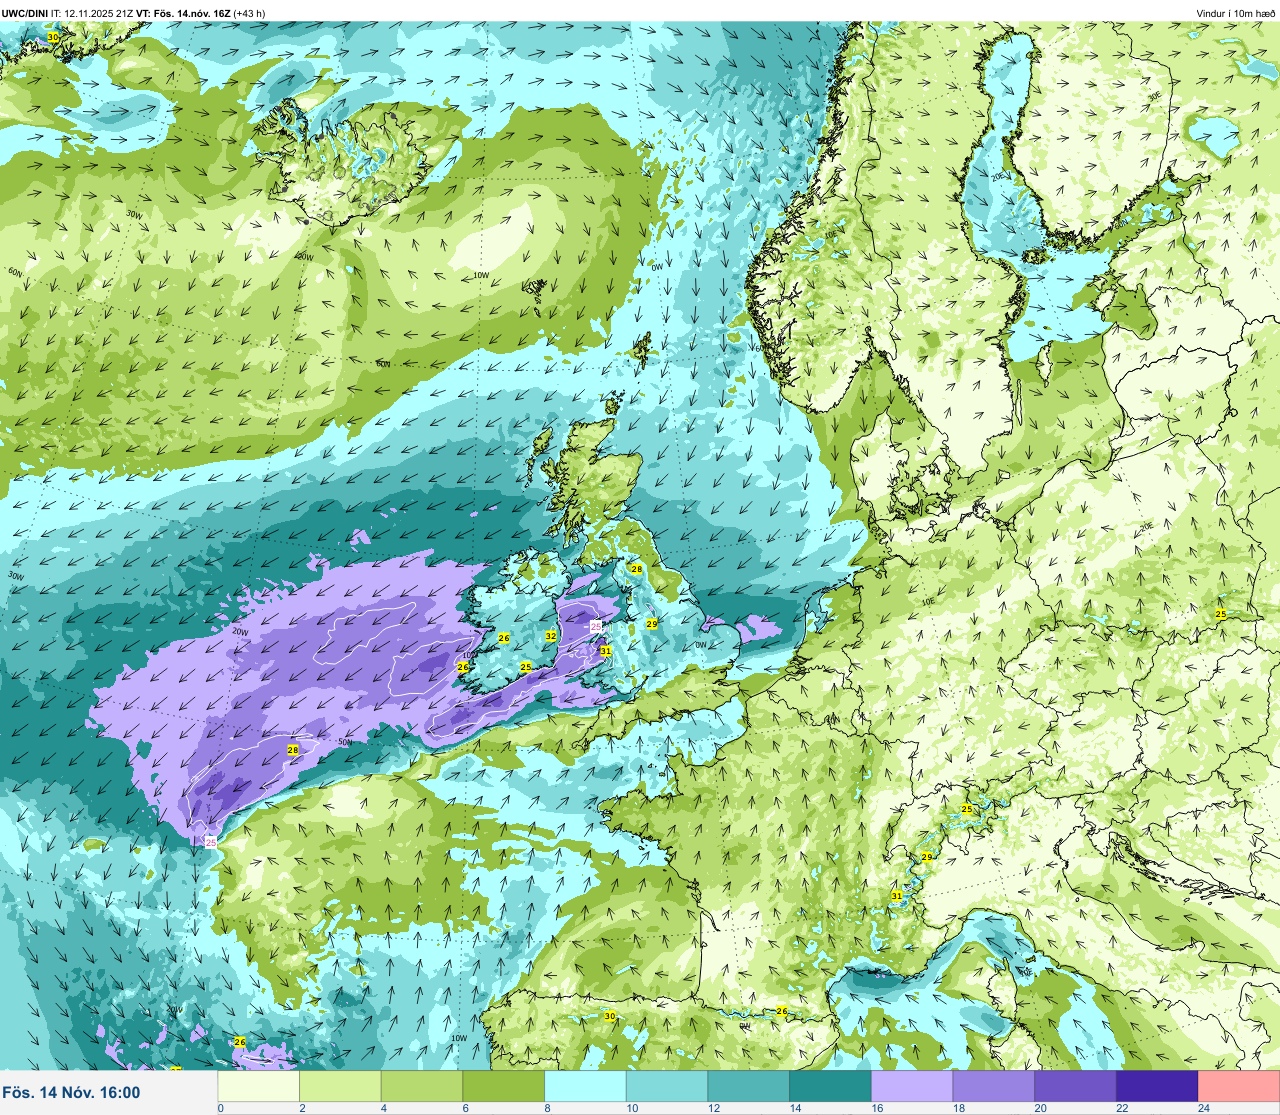Pick the 12–14 teal legend swatch
This screenshot has height=1115, width=1280.
coord(748,1085)
